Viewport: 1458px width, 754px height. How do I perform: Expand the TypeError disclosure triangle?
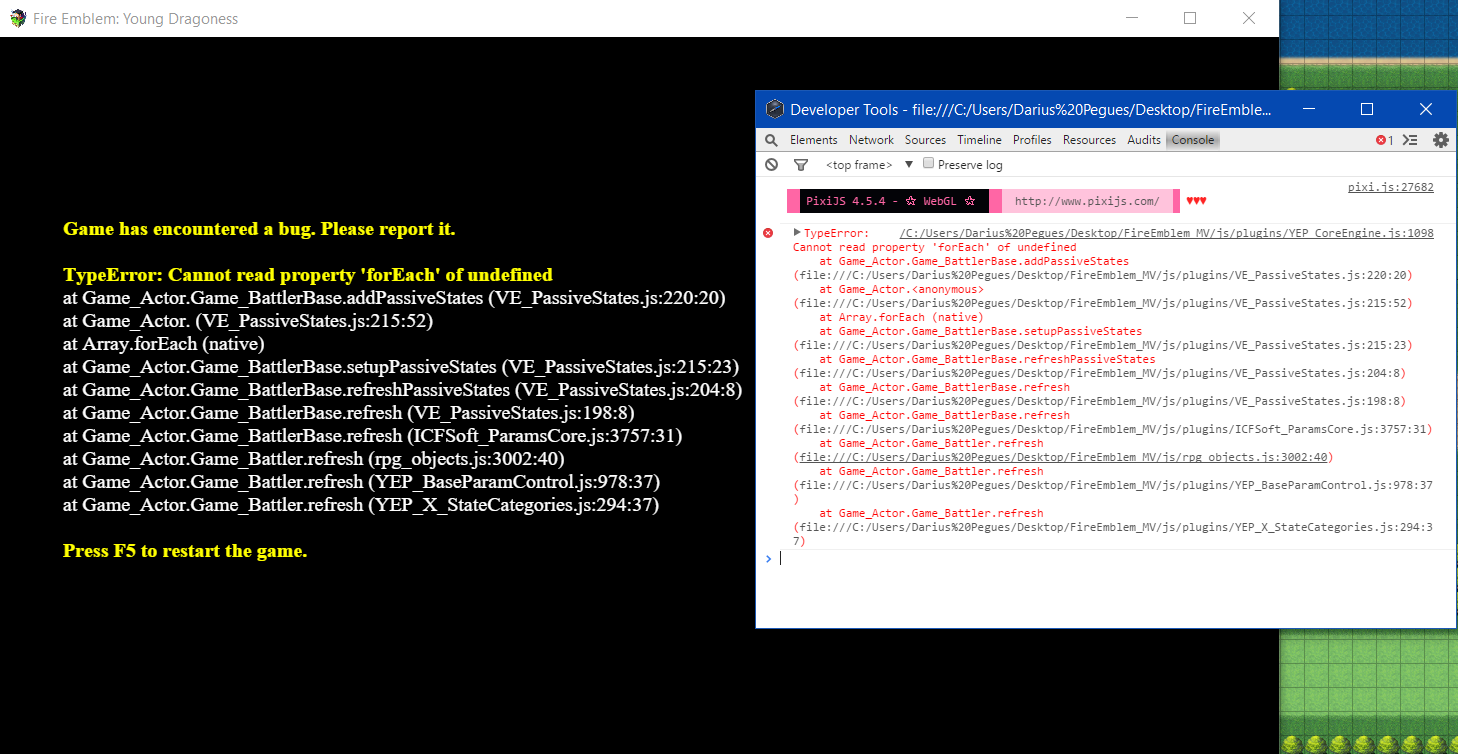click(x=797, y=232)
